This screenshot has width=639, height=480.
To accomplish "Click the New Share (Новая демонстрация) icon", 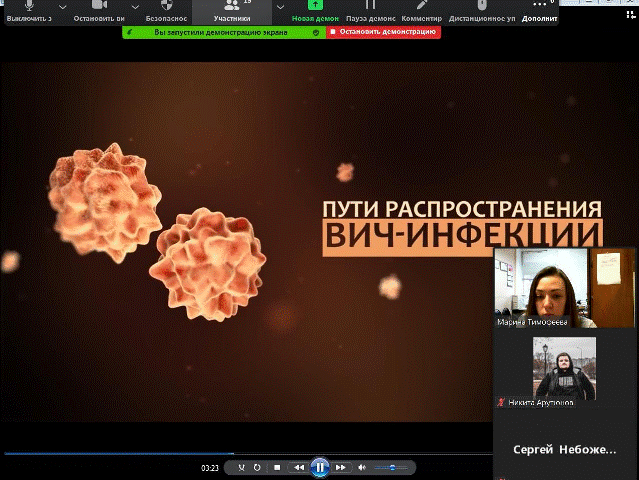I will click(x=315, y=6).
